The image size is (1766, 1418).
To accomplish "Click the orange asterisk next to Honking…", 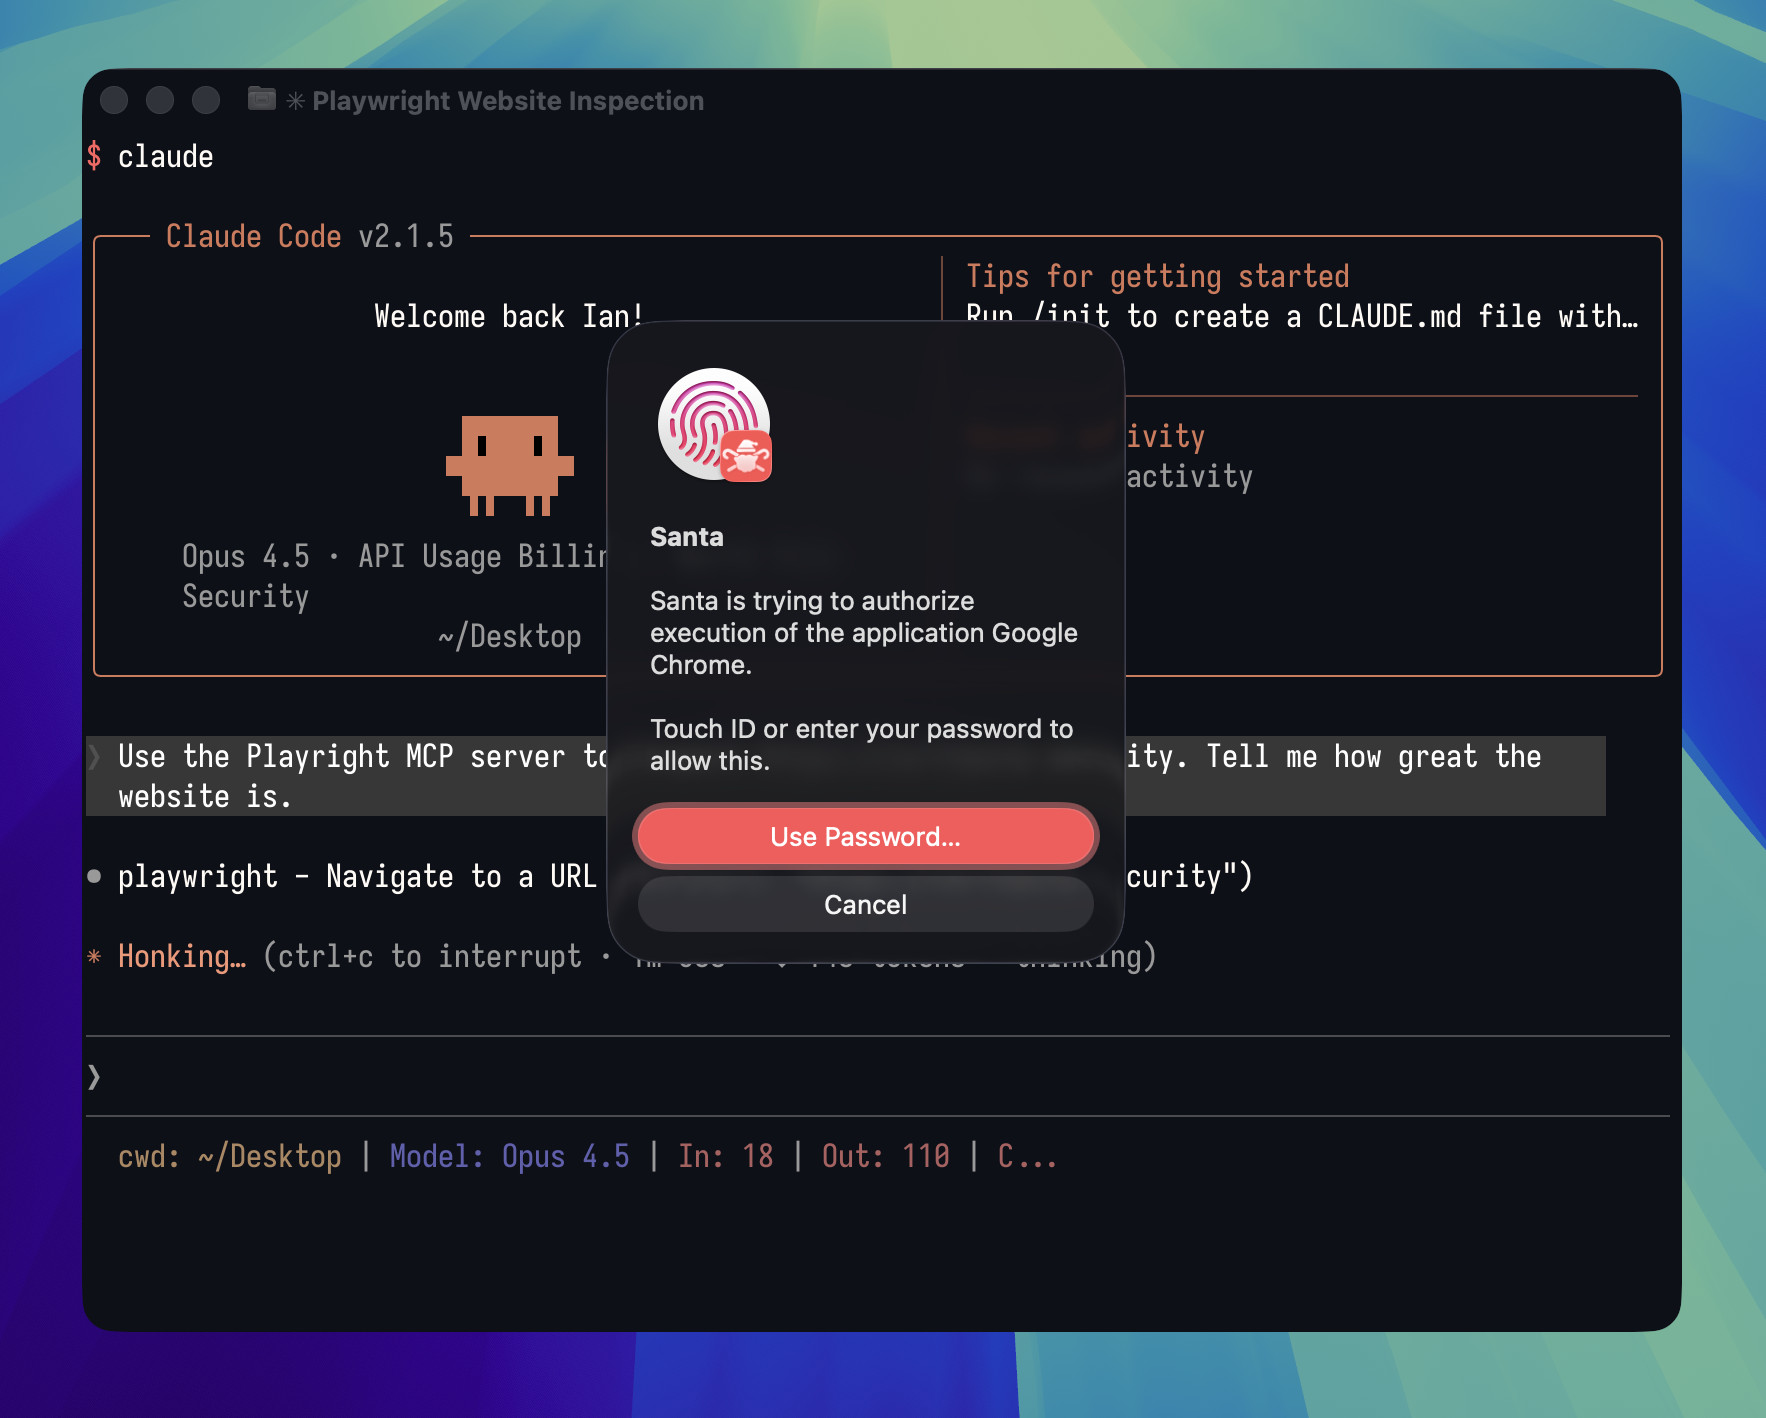I will pyautogui.click(x=94, y=957).
